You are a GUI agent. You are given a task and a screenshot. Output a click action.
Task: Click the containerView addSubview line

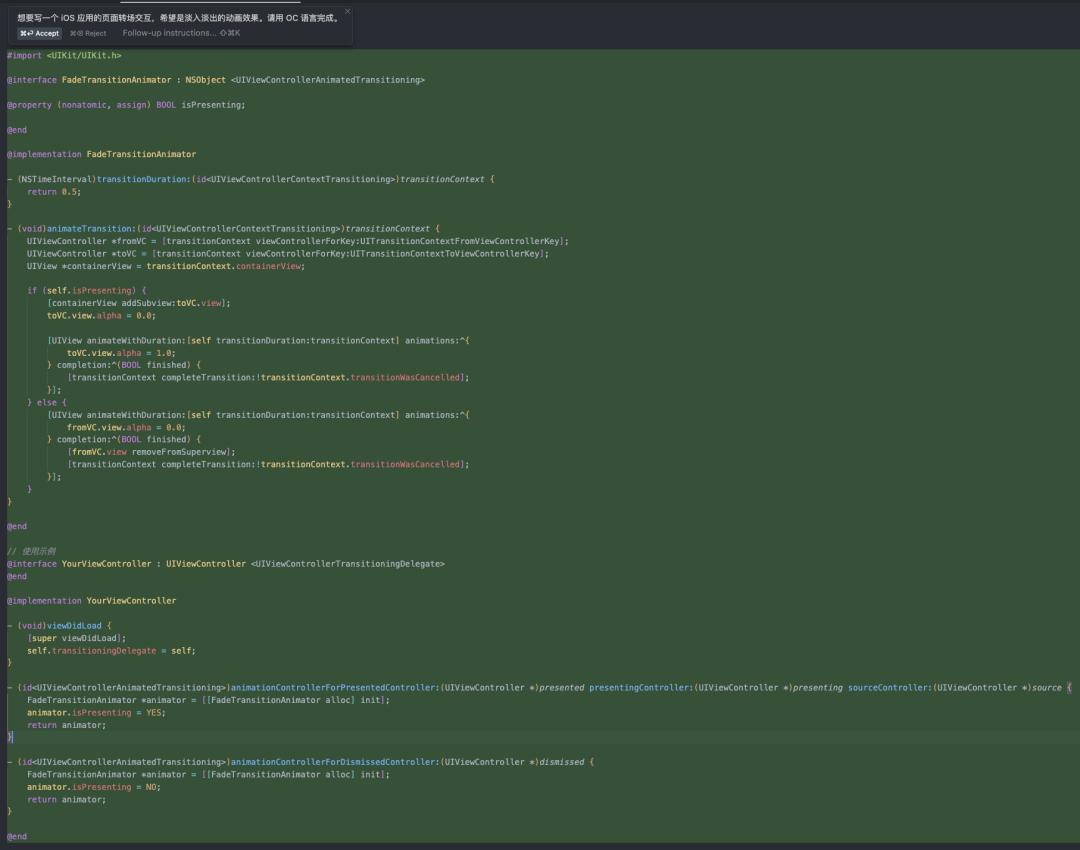tap(138, 303)
